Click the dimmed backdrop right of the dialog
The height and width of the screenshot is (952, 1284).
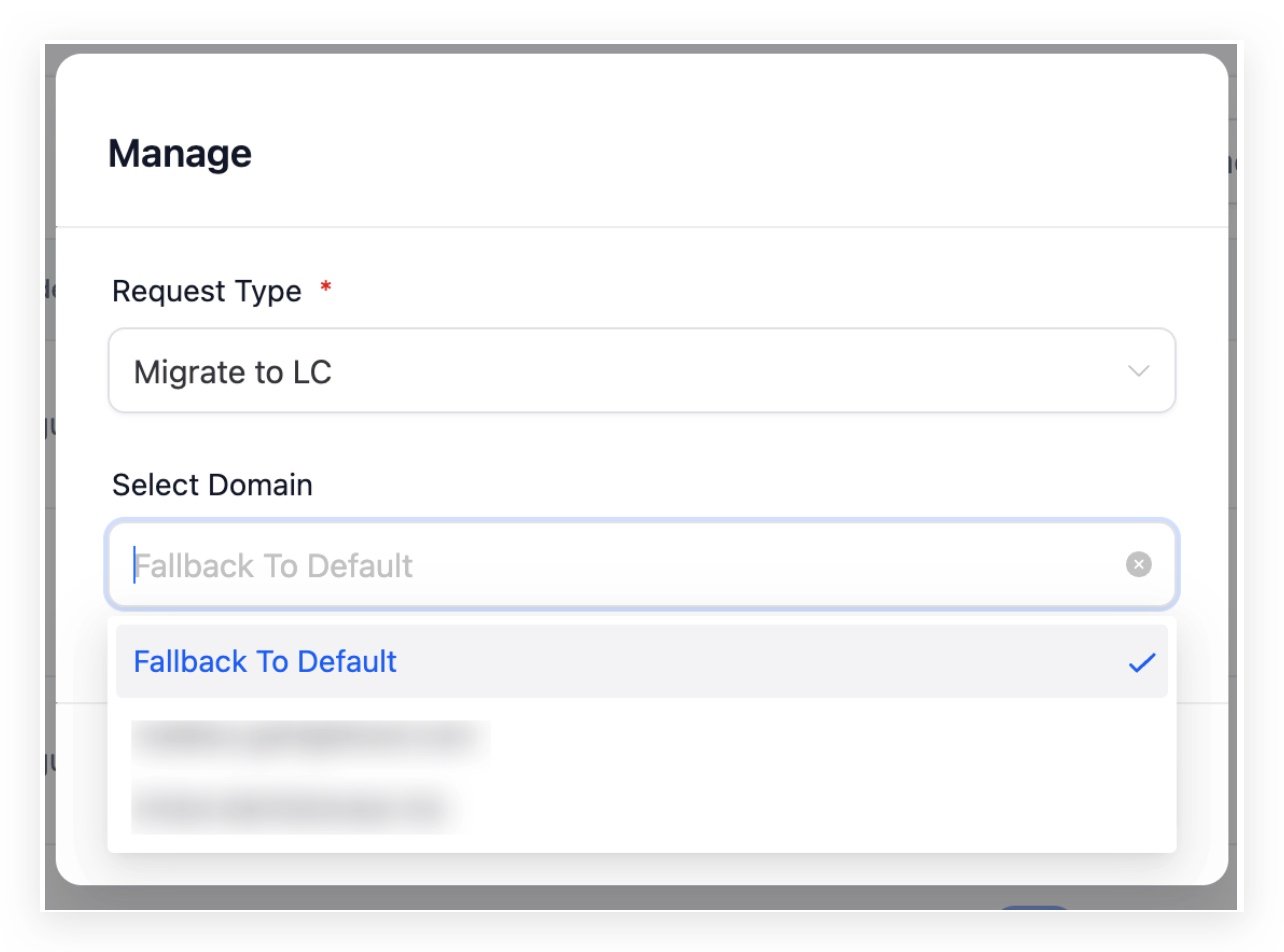(1233, 500)
